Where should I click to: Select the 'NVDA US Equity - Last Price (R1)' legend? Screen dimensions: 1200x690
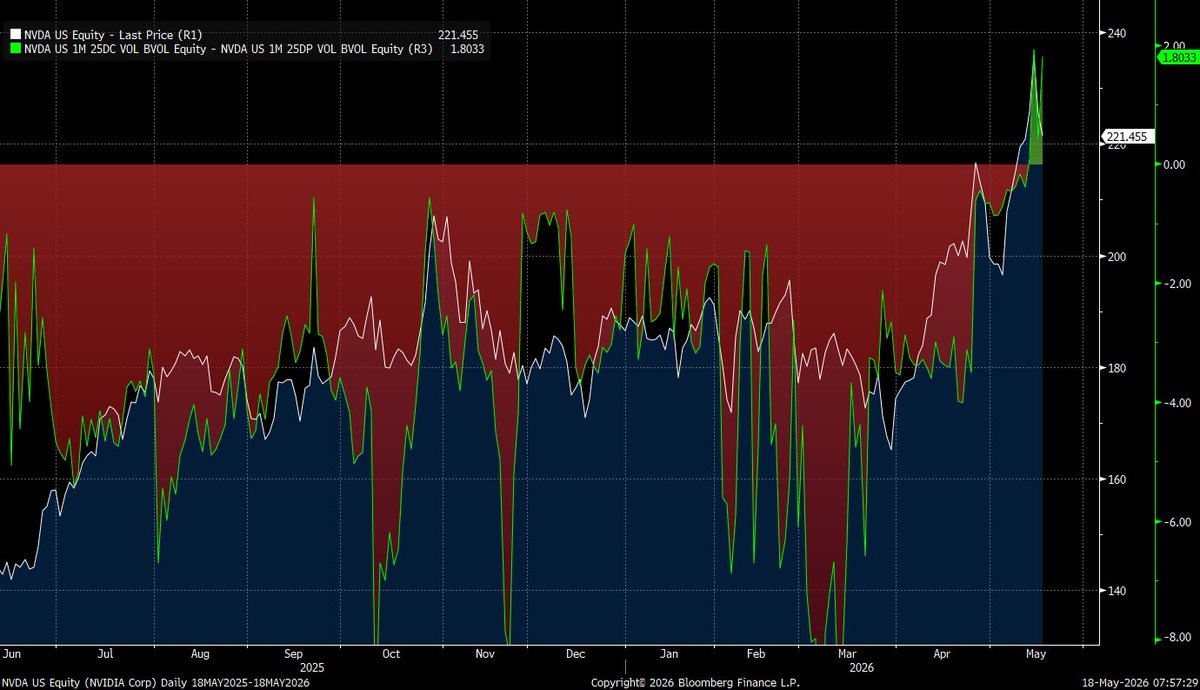(x=112, y=34)
